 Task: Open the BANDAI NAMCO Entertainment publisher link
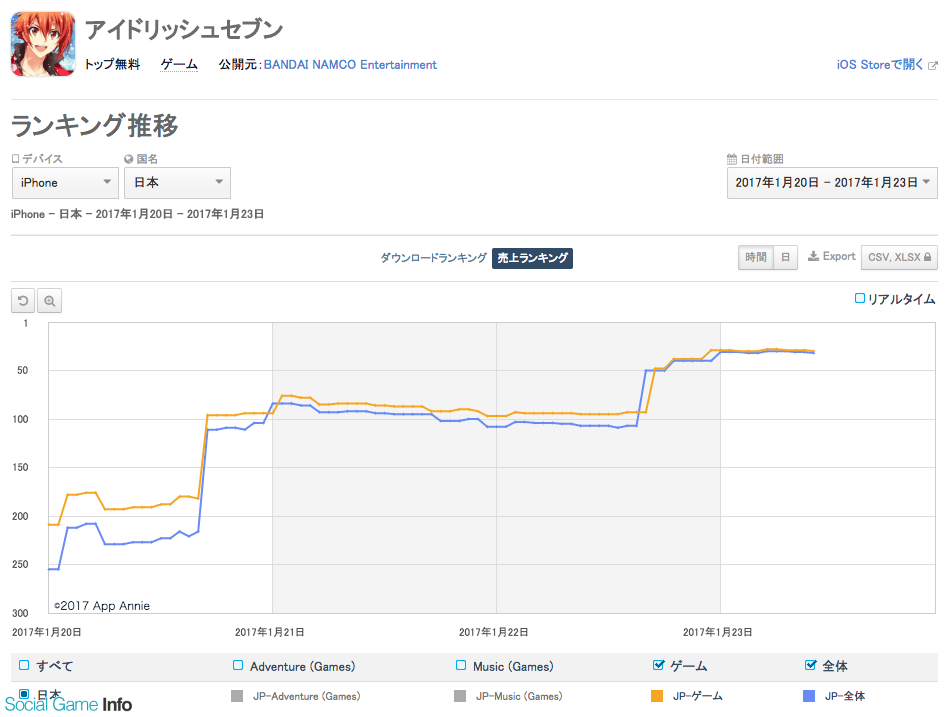[x=350, y=65]
